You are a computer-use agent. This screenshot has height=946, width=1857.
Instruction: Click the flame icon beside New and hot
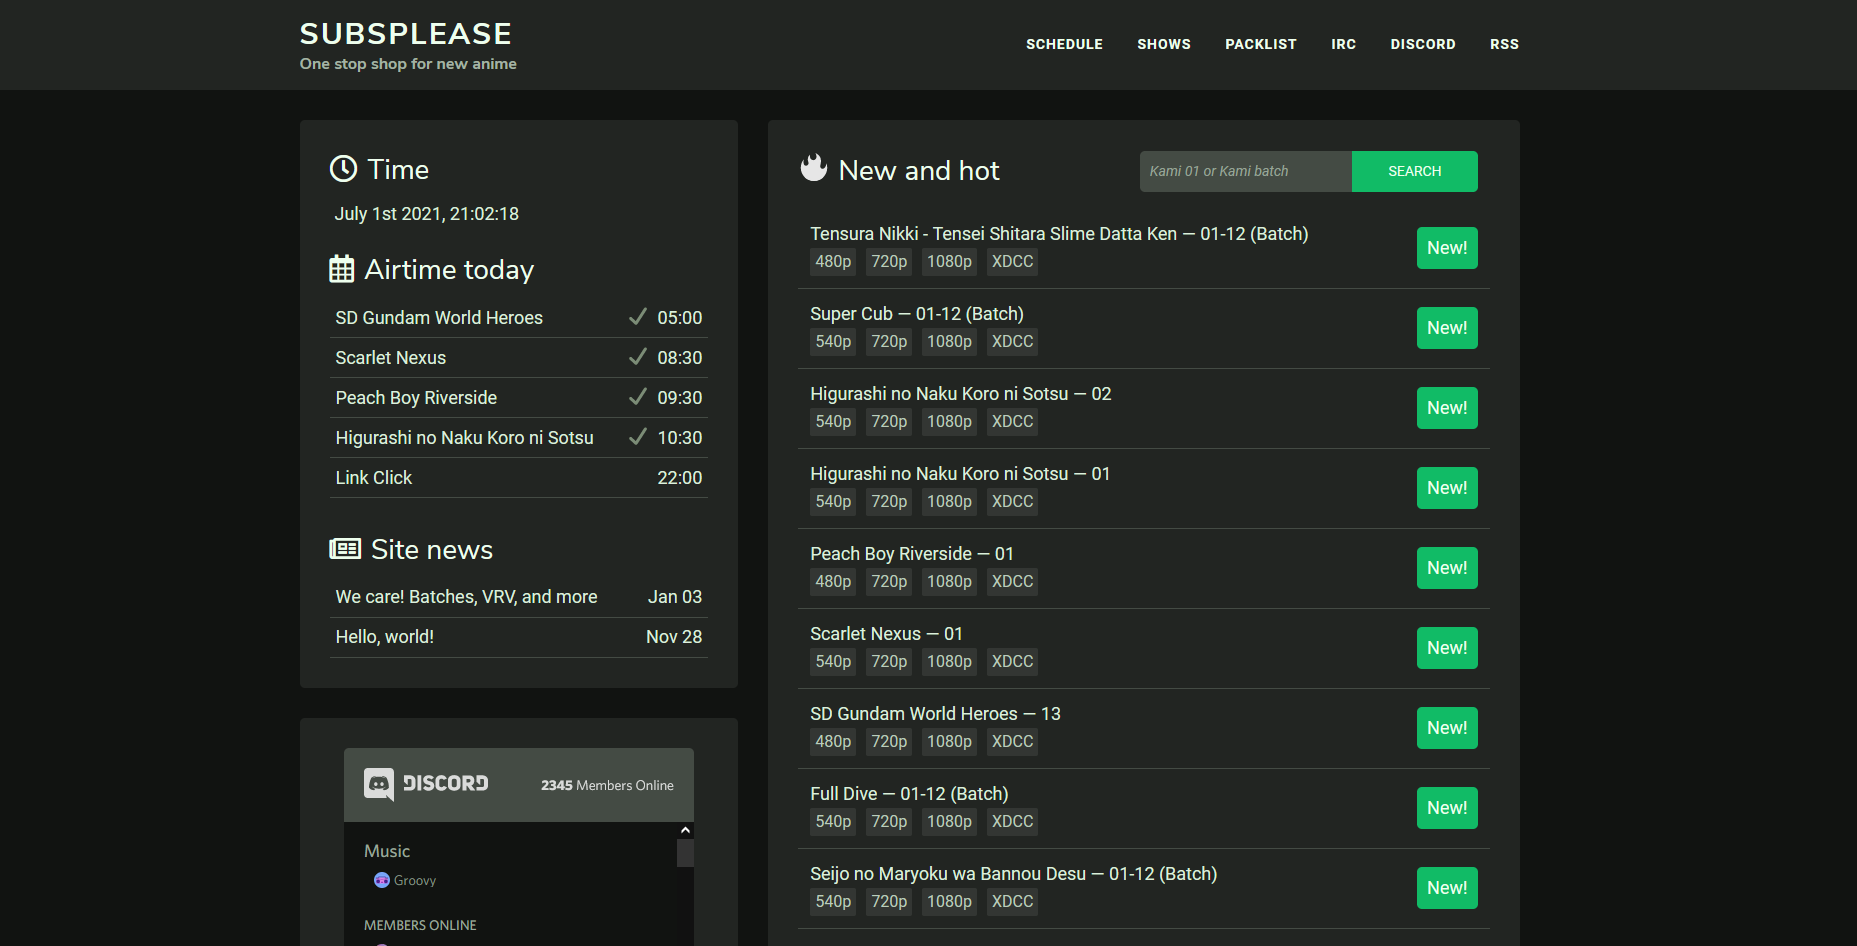point(814,168)
